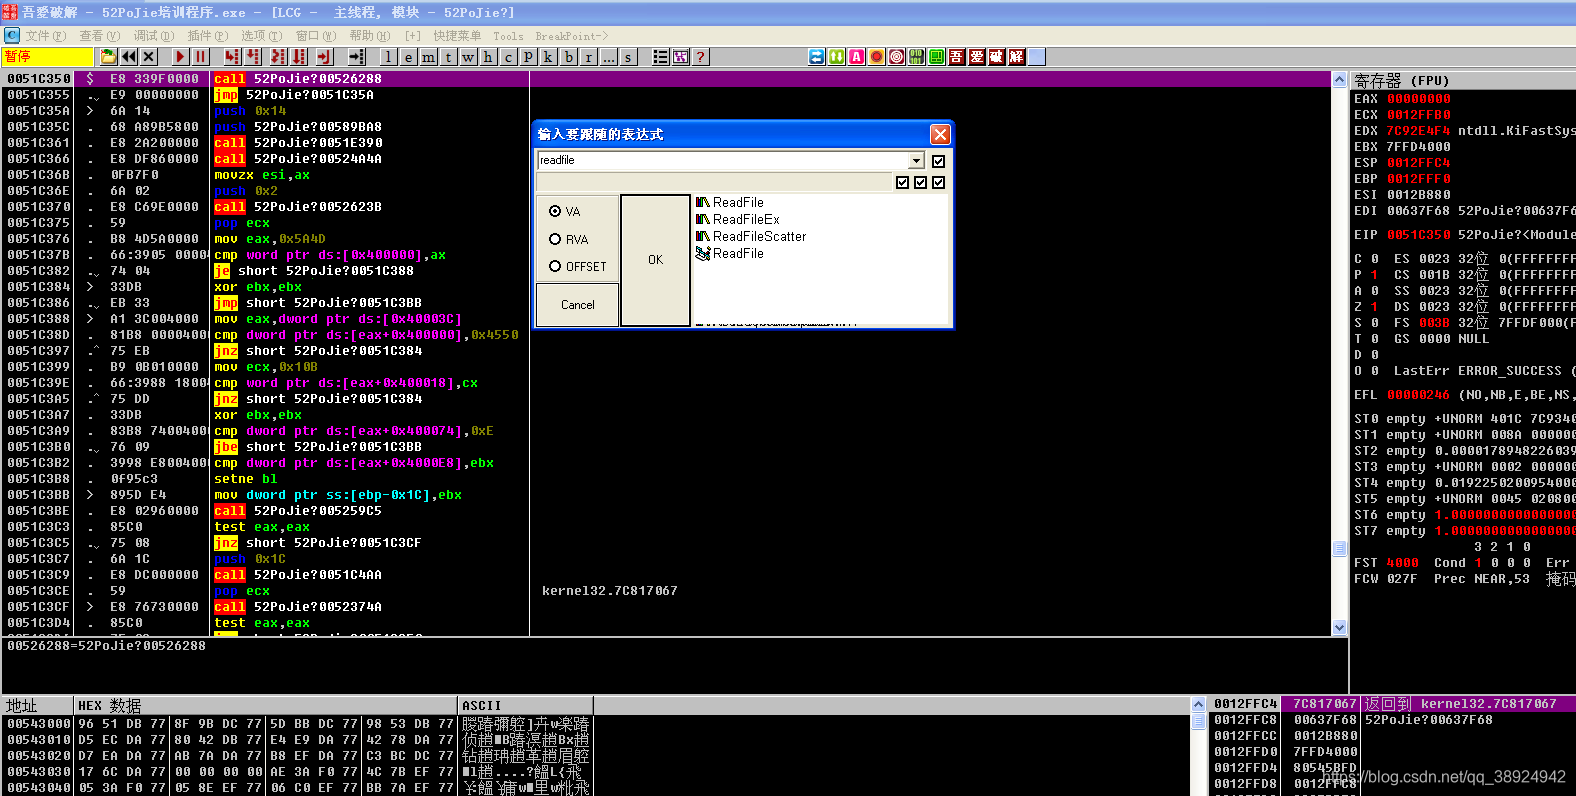
Task: Open the 调试(D) menu
Action: (x=153, y=36)
